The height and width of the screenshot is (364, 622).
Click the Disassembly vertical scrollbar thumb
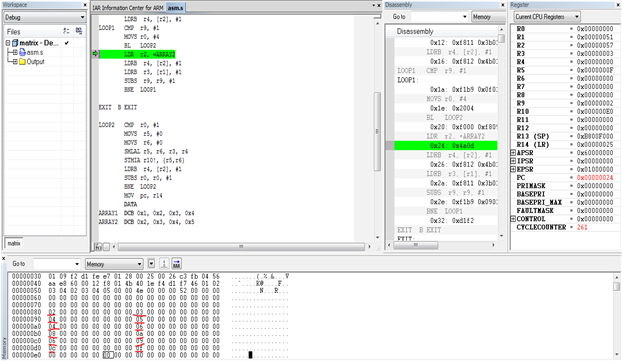501,38
